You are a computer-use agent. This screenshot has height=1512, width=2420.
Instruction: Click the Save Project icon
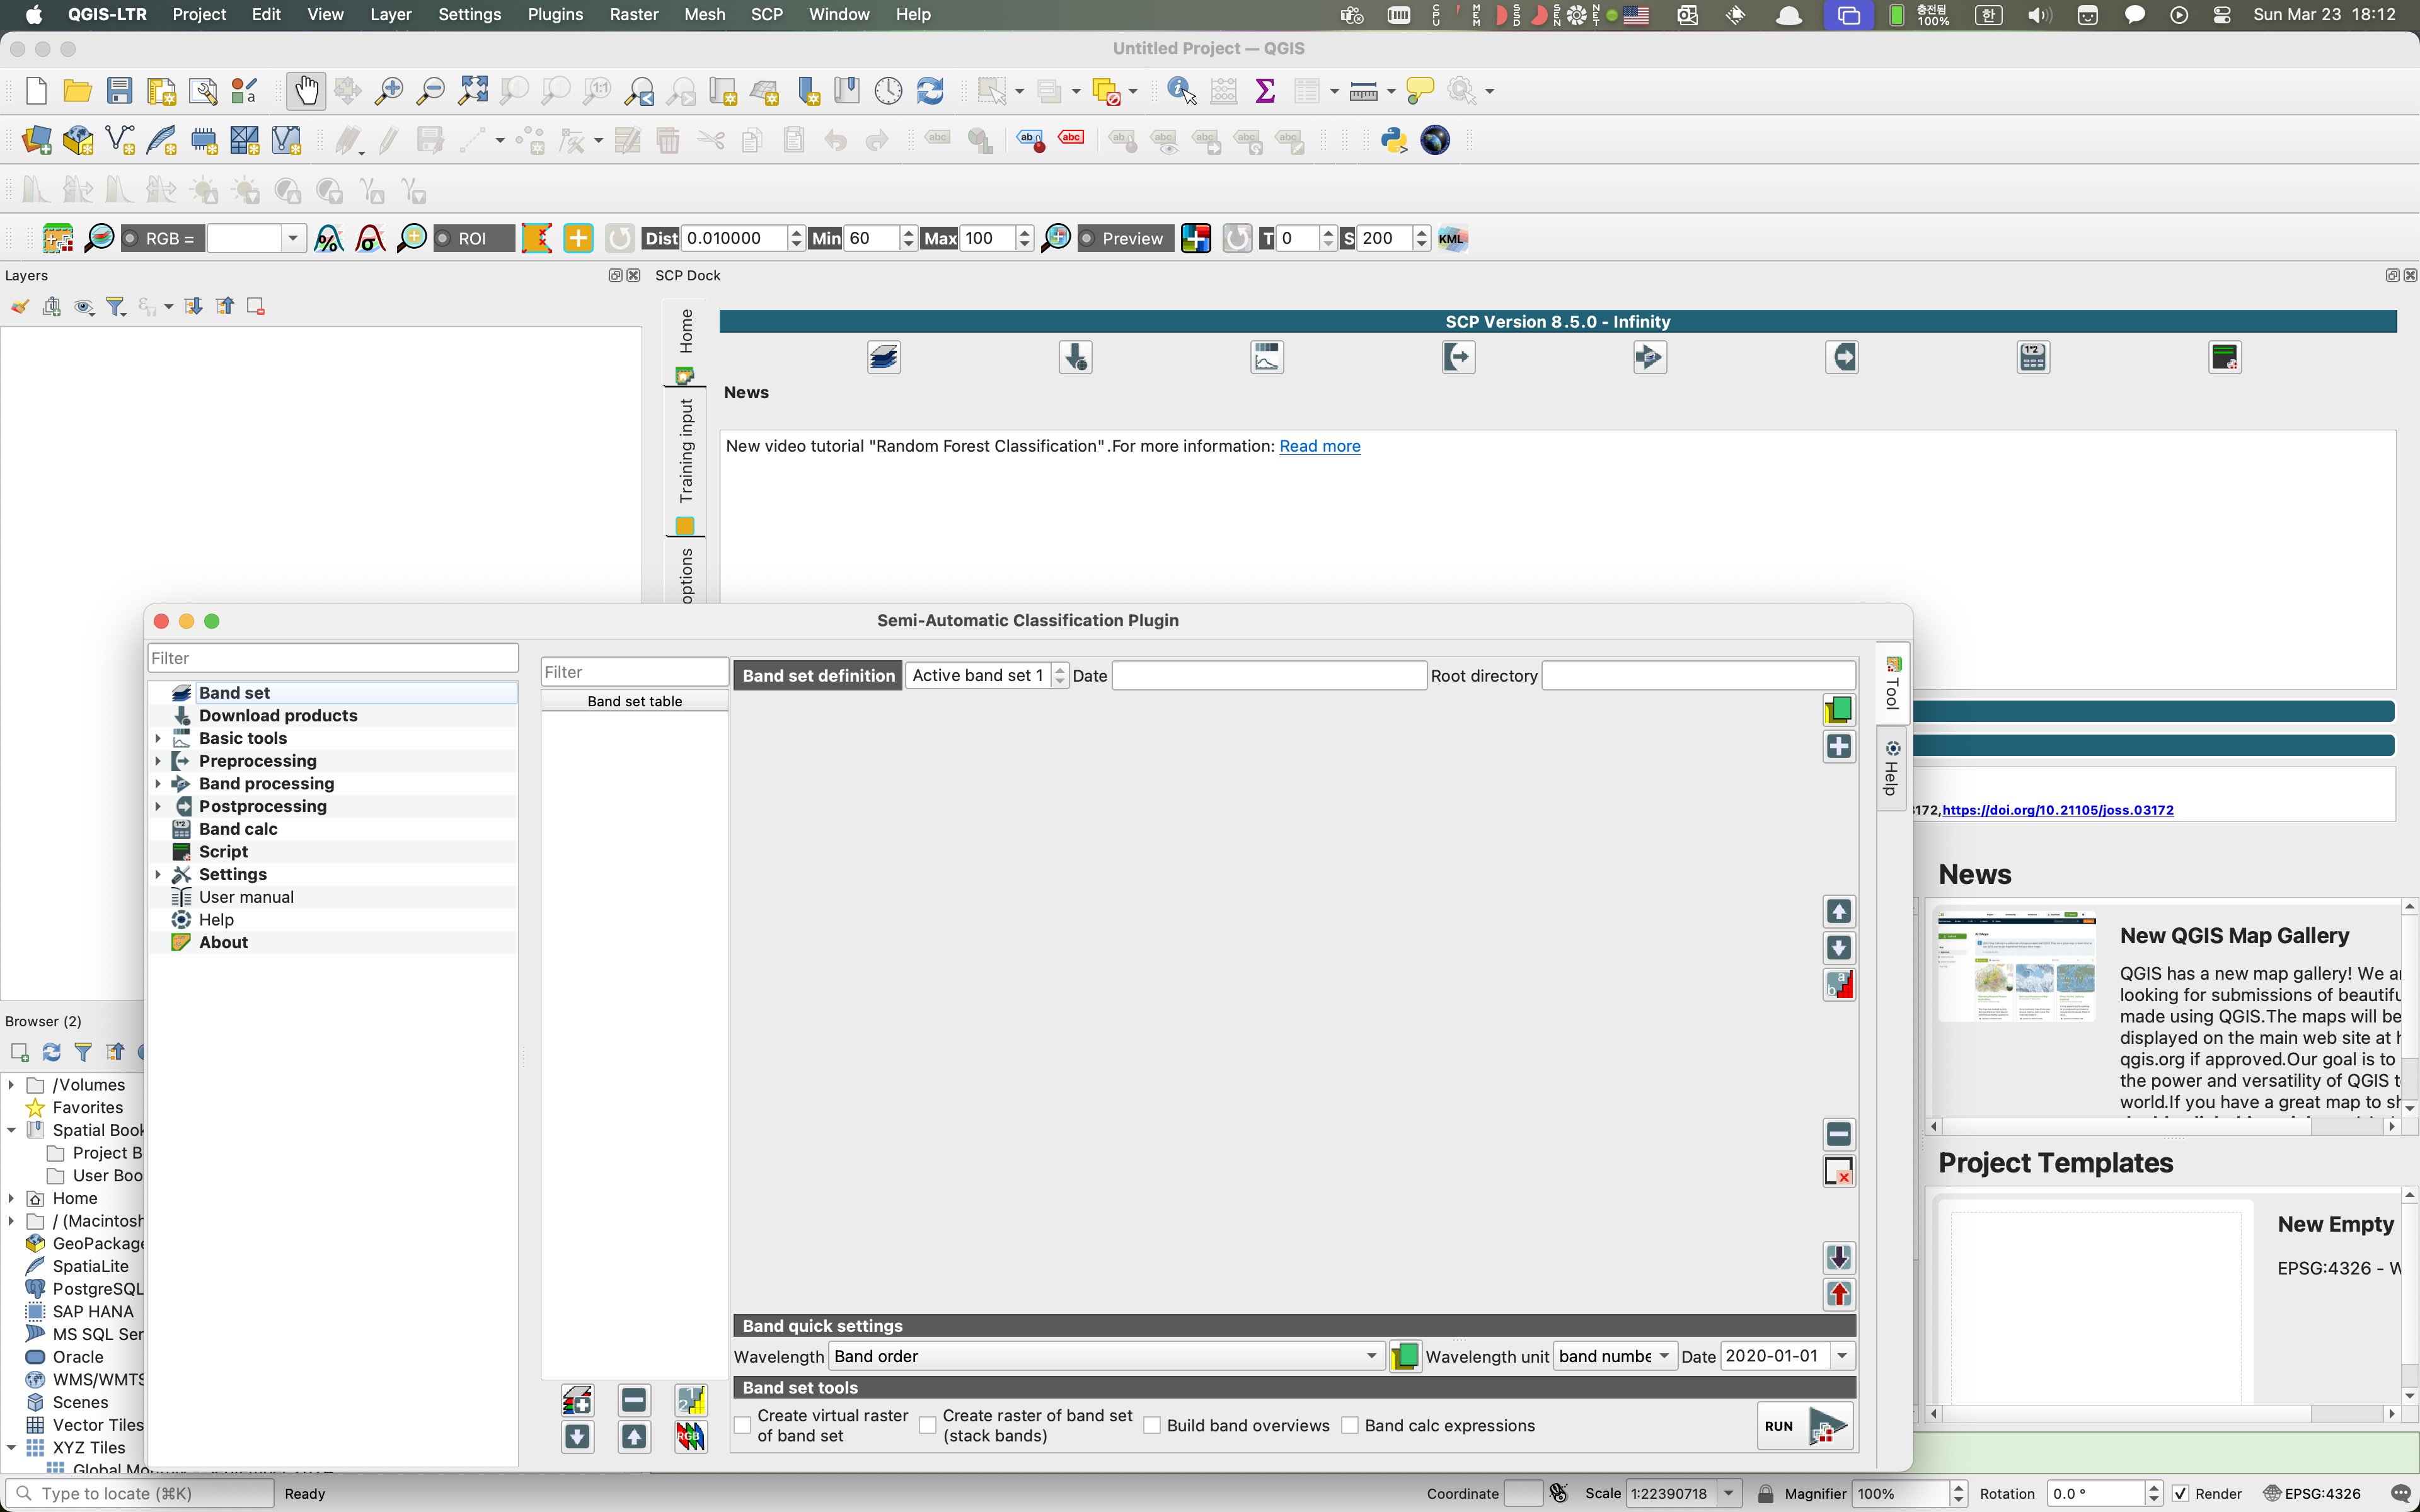[119, 91]
